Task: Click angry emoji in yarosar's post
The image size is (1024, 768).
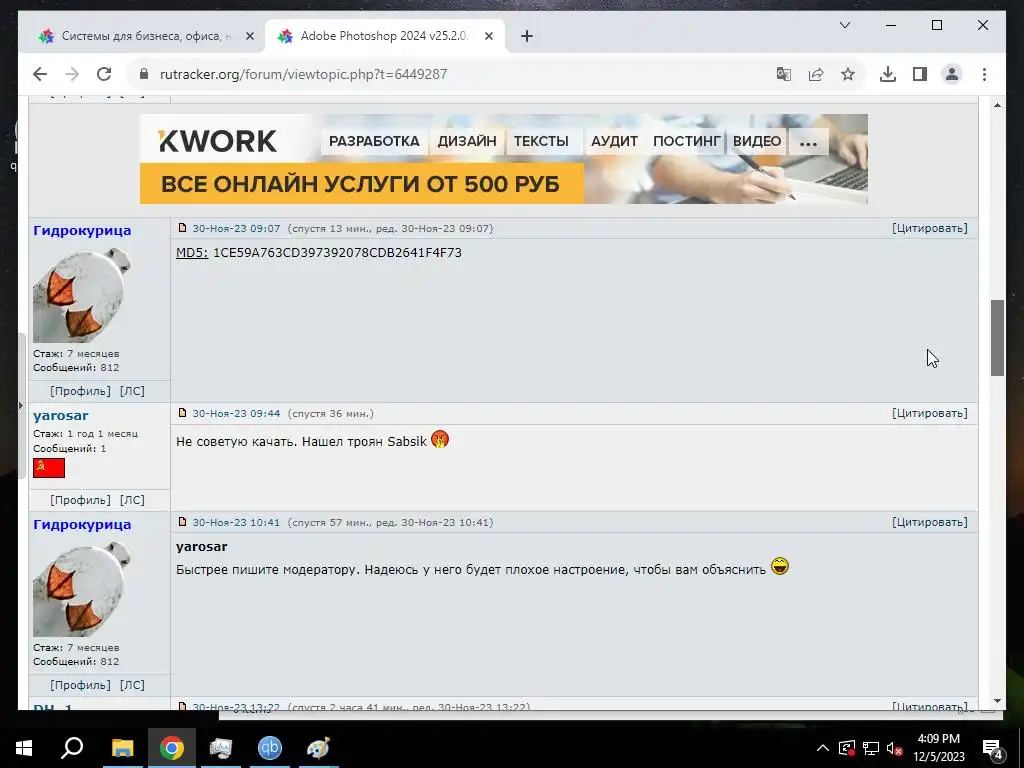Action: click(x=440, y=440)
